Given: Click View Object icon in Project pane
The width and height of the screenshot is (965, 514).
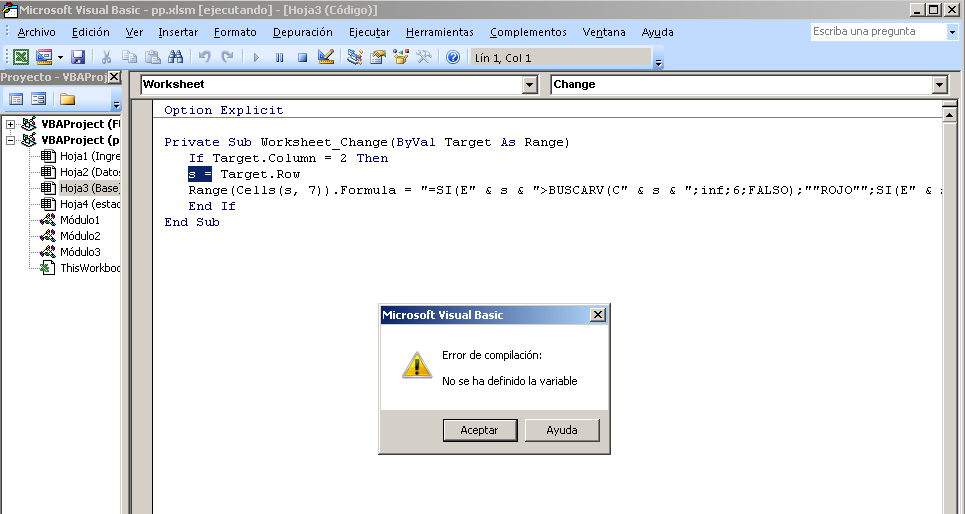Looking at the screenshot, I should click(38, 99).
